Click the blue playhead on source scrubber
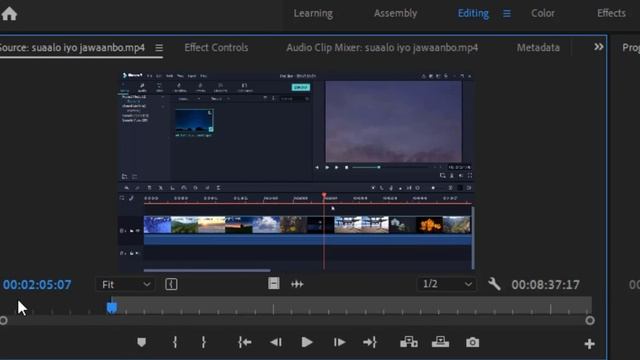 click(x=112, y=307)
